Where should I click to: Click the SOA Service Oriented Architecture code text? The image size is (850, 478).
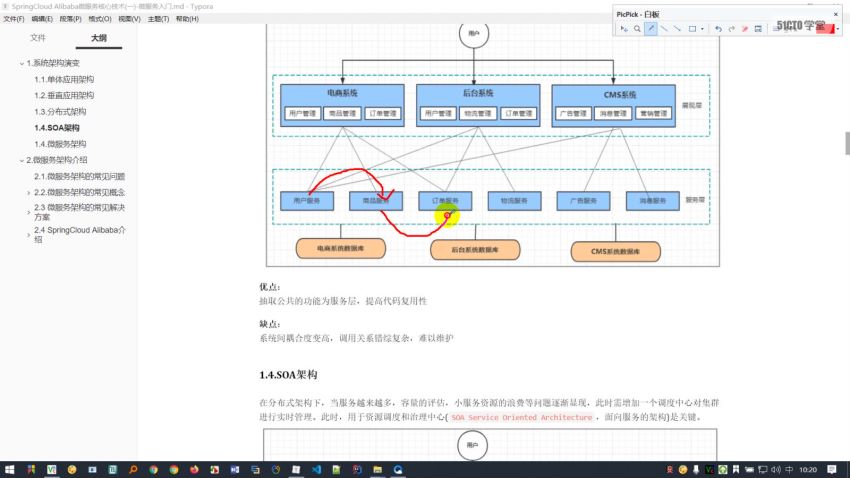521,417
